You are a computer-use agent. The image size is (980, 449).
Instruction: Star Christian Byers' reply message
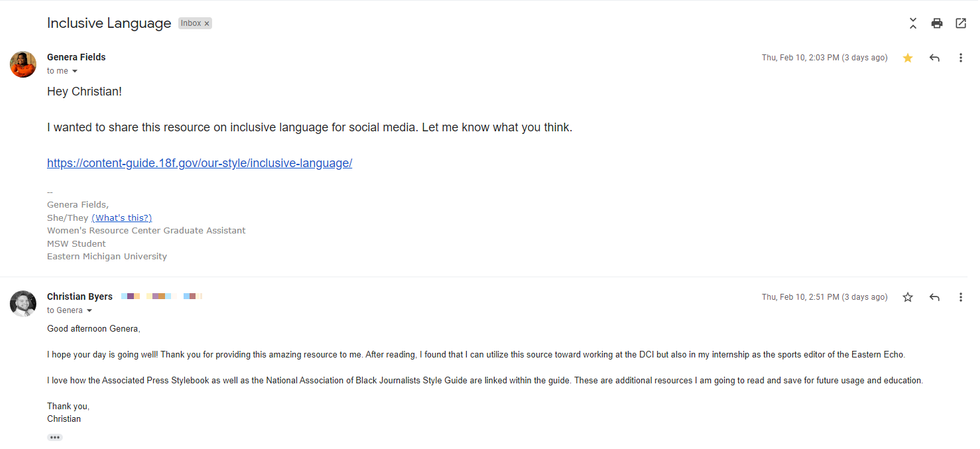908,297
